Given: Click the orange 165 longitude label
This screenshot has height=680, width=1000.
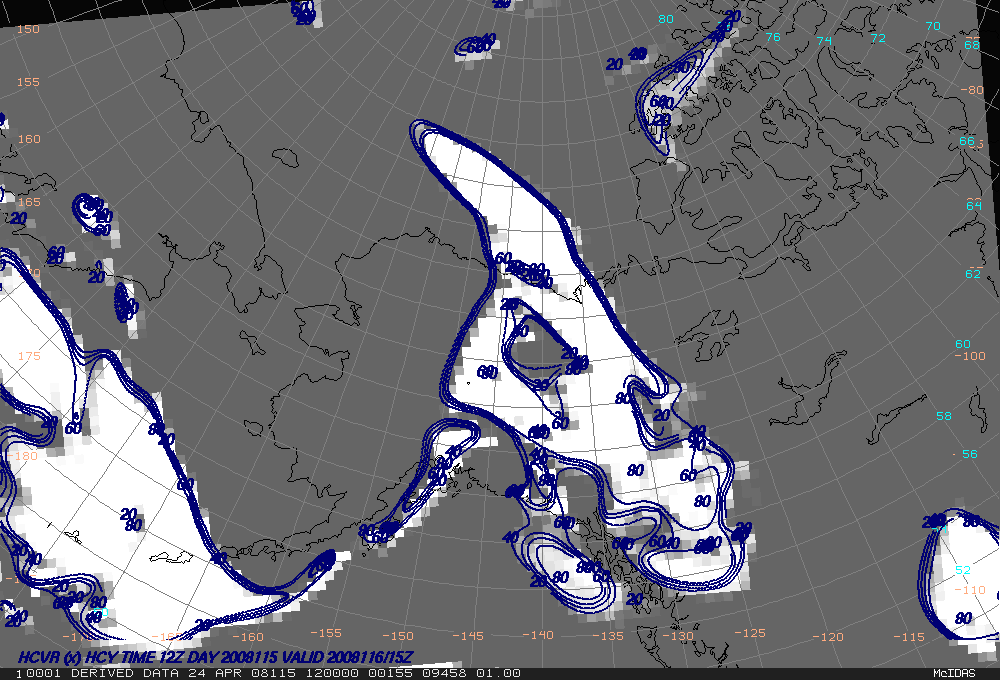Looking at the screenshot, I should (x=29, y=202).
